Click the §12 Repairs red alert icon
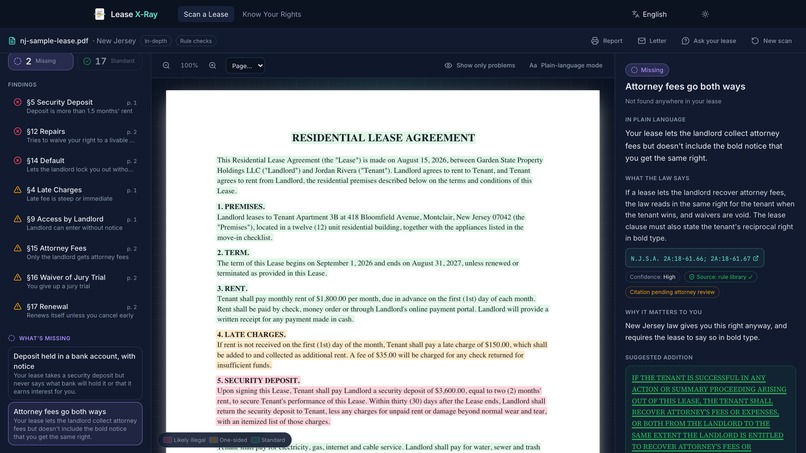 click(17, 131)
